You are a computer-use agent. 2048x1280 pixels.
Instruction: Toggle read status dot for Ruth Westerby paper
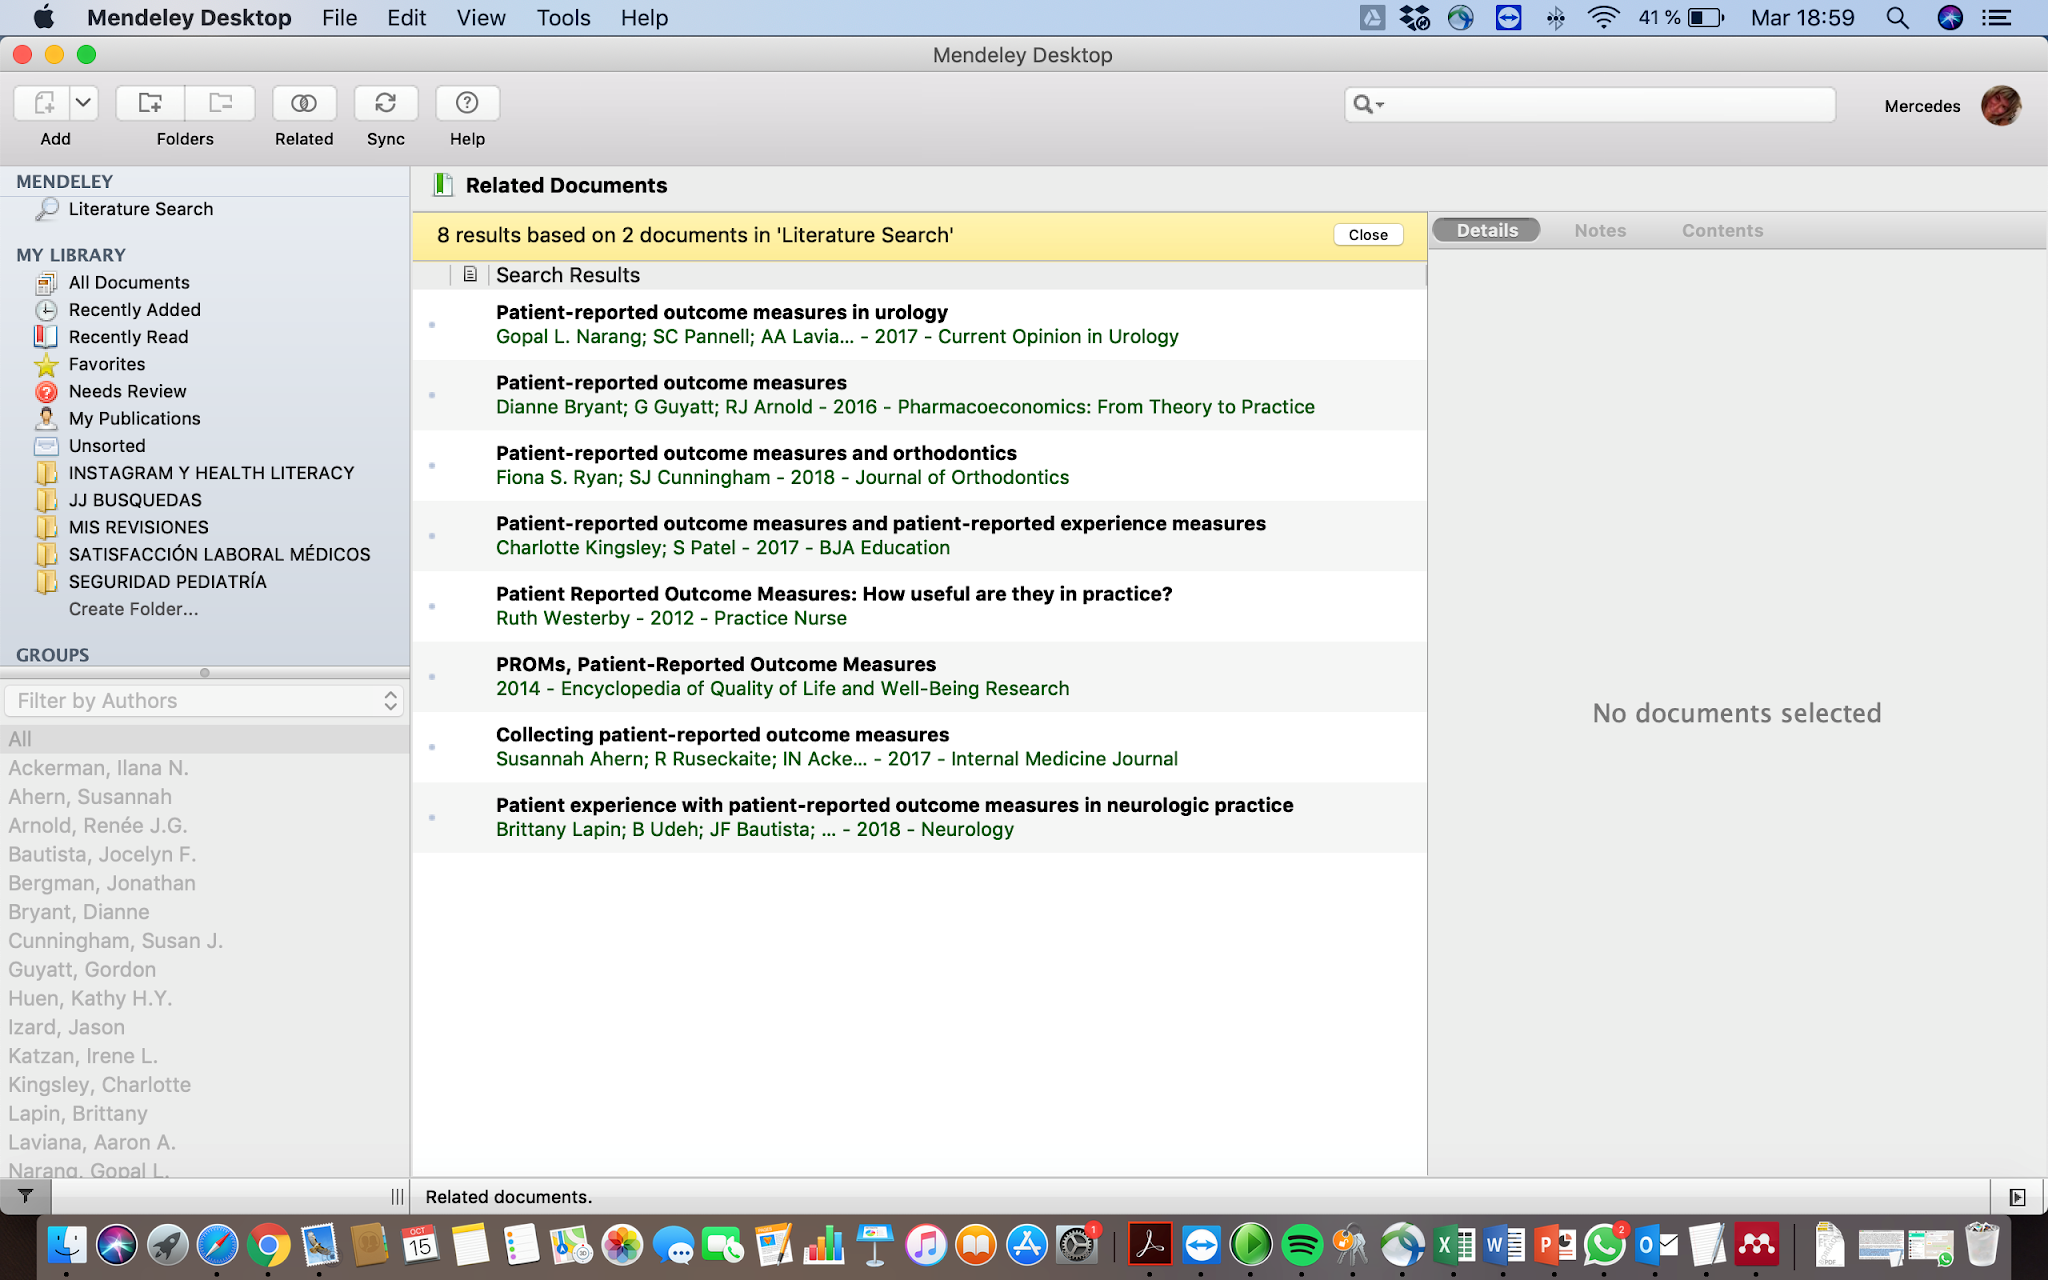click(432, 607)
